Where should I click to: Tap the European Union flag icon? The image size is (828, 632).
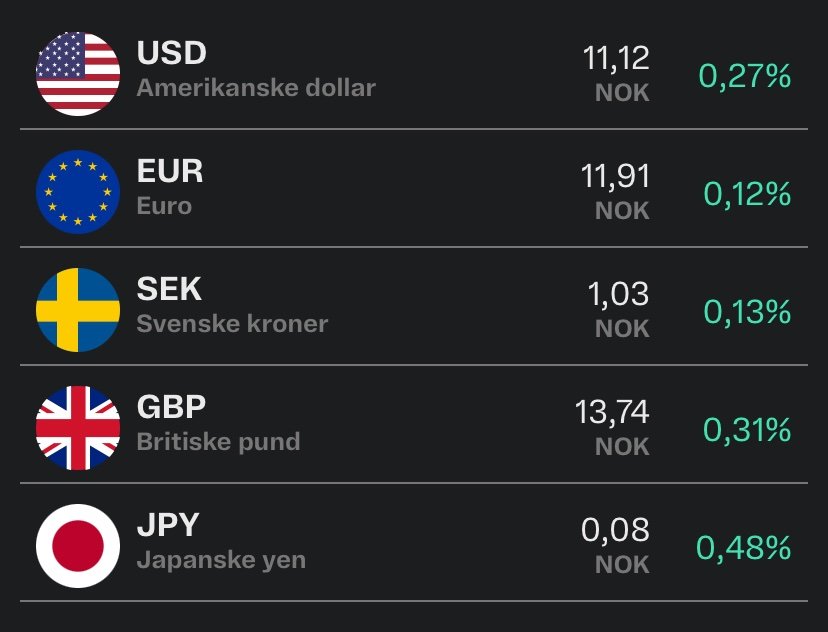coord(78,192)
